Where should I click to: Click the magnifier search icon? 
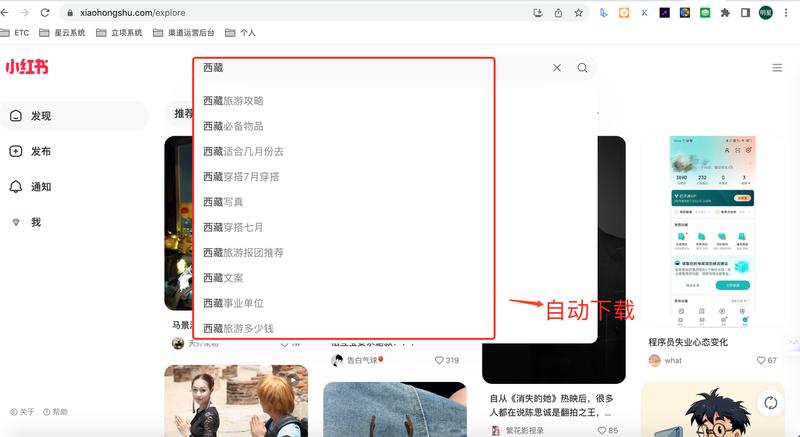click(582, 67)
